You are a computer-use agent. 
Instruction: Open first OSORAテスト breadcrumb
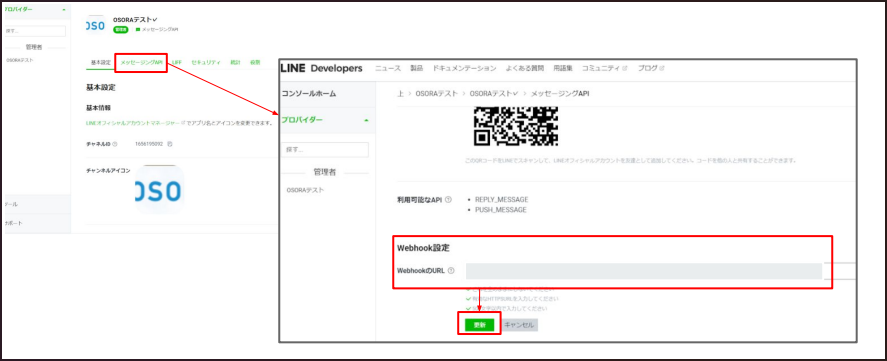pos(436,93)
